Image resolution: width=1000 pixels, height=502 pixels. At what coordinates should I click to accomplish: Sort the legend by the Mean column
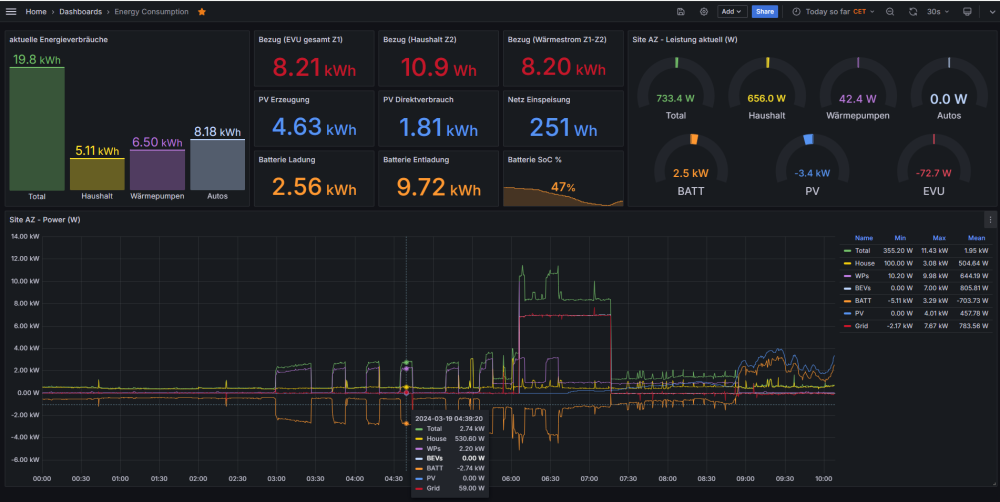(x=976, y=238)
